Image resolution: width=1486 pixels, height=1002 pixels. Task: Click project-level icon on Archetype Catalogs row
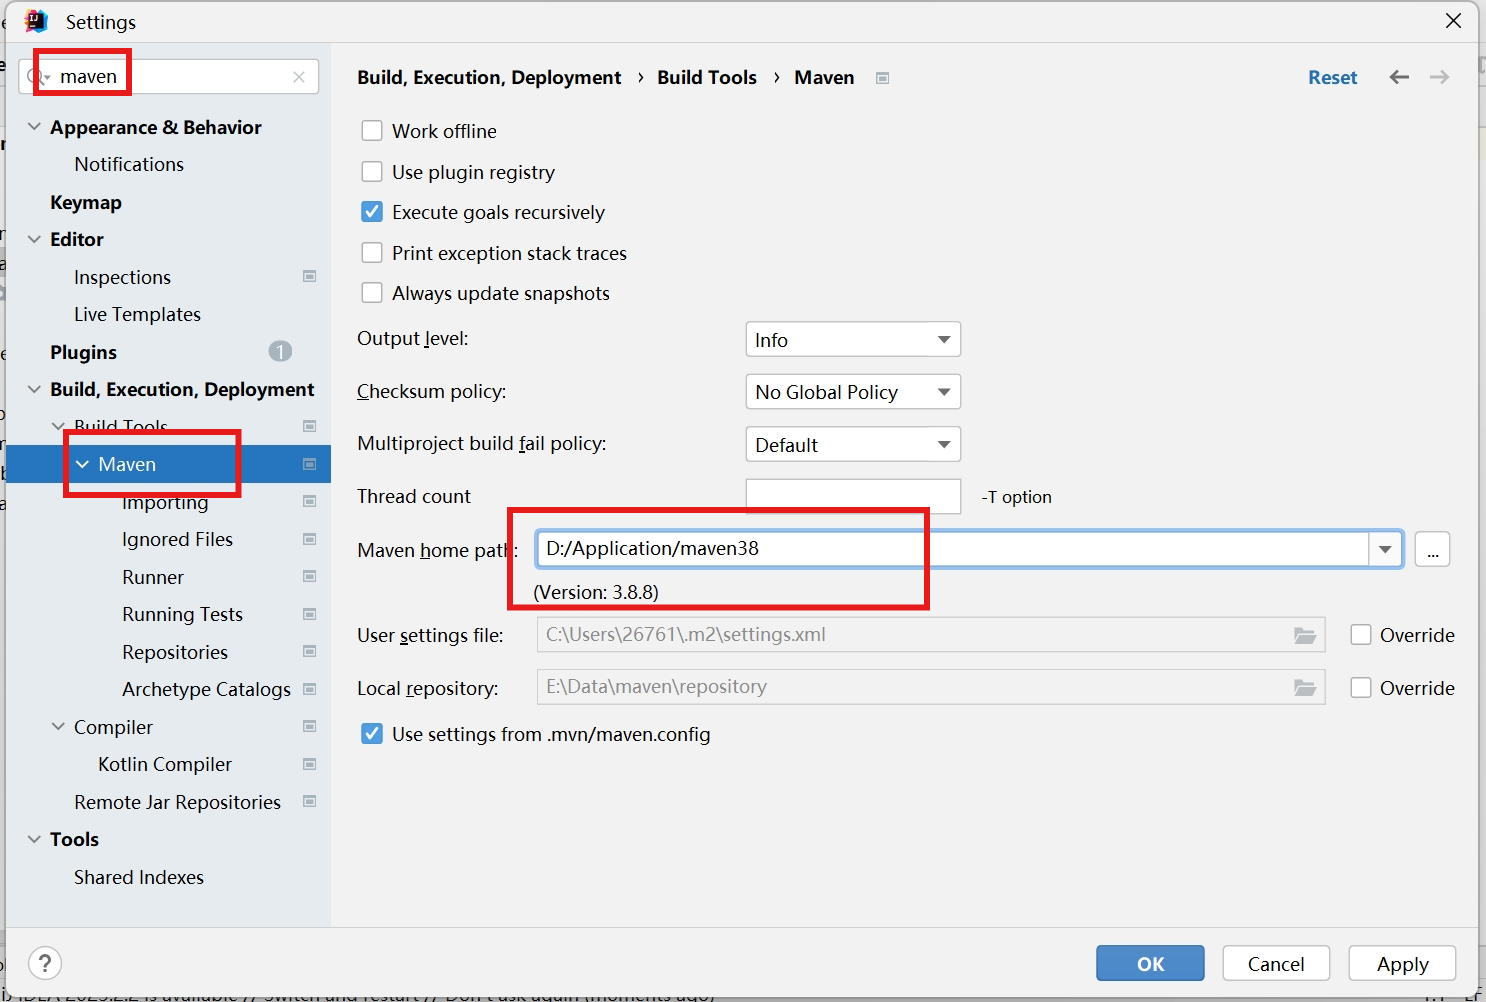click(310, 689)
